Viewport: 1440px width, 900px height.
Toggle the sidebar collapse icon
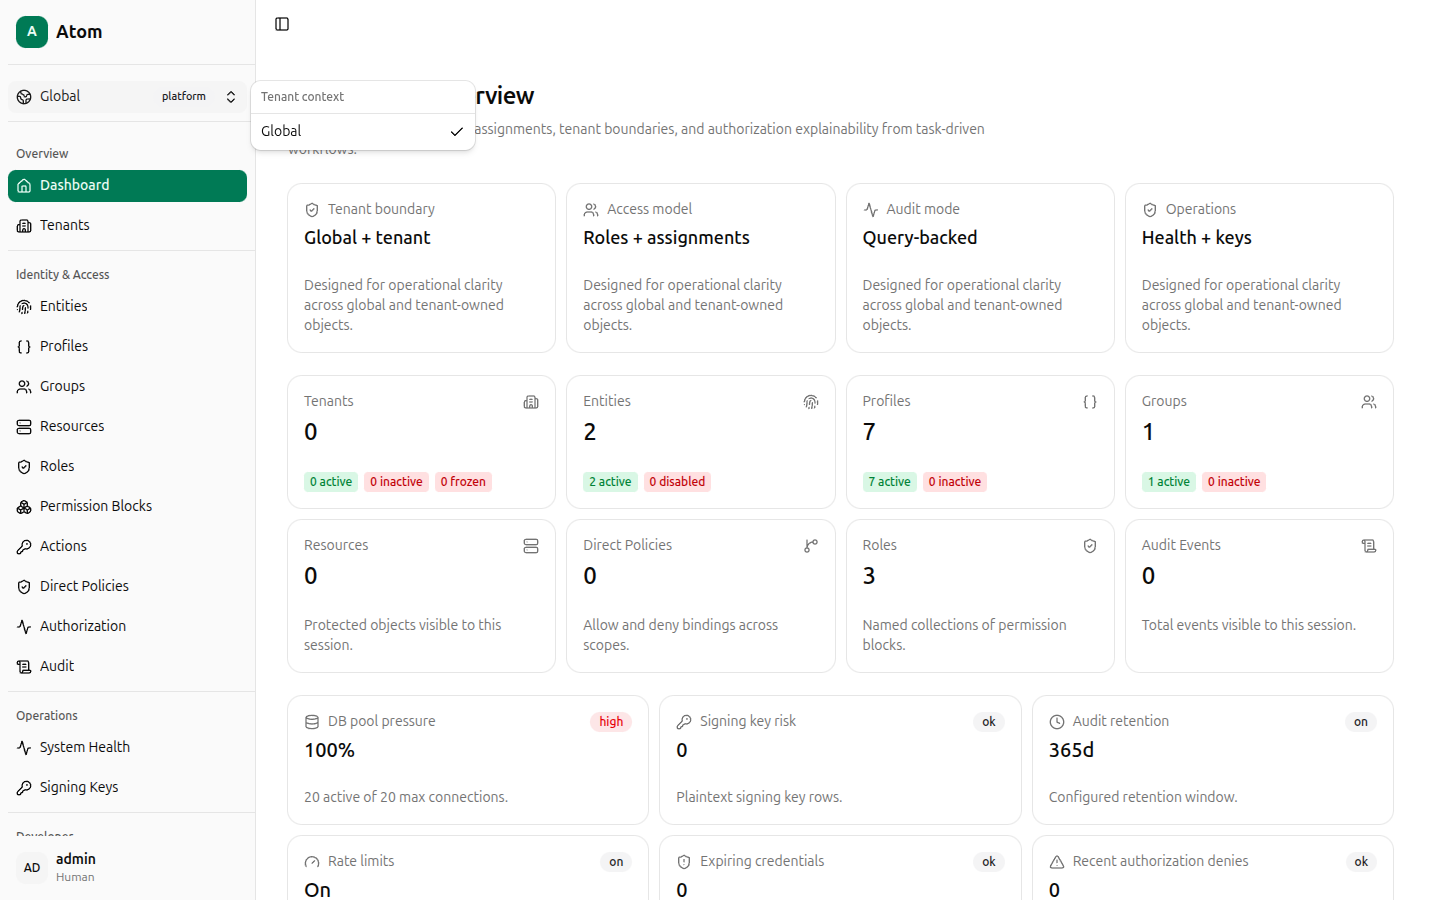(282, 24)
